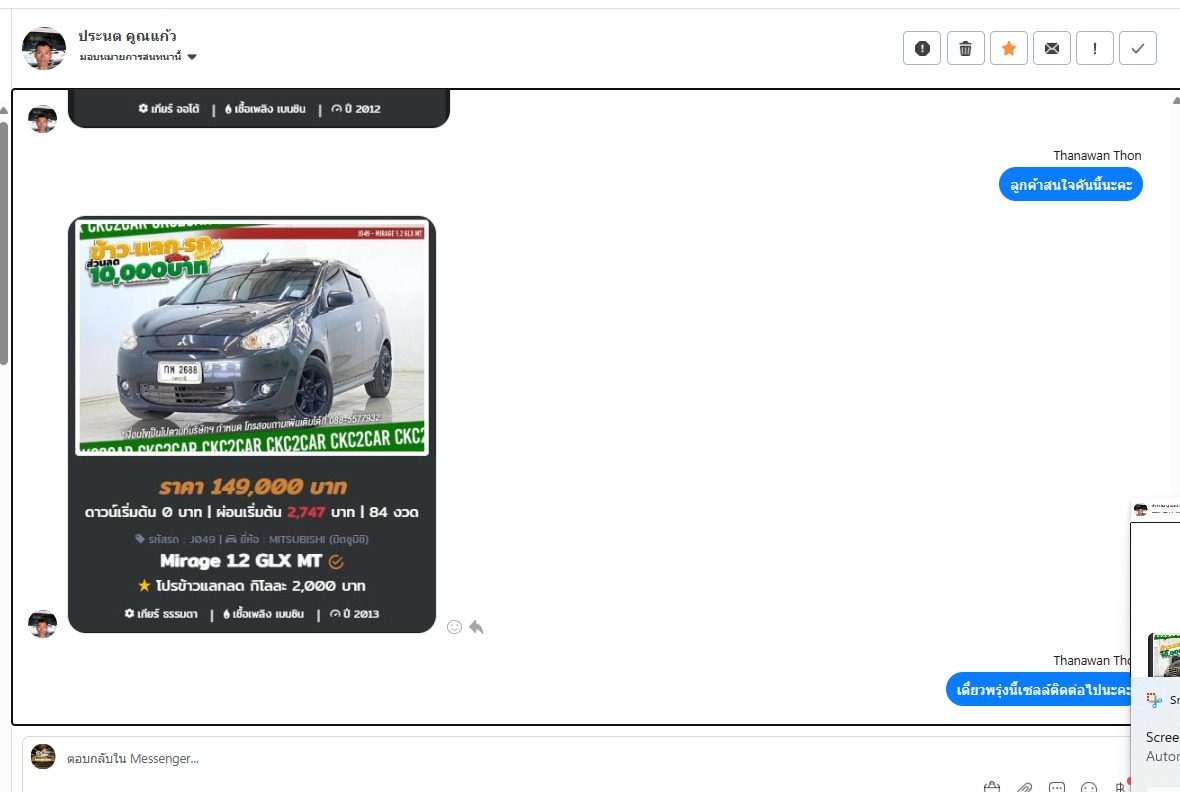Open saved replies speech bubble icon
The image size is (1180, 792).
(x=1057, y=787)
